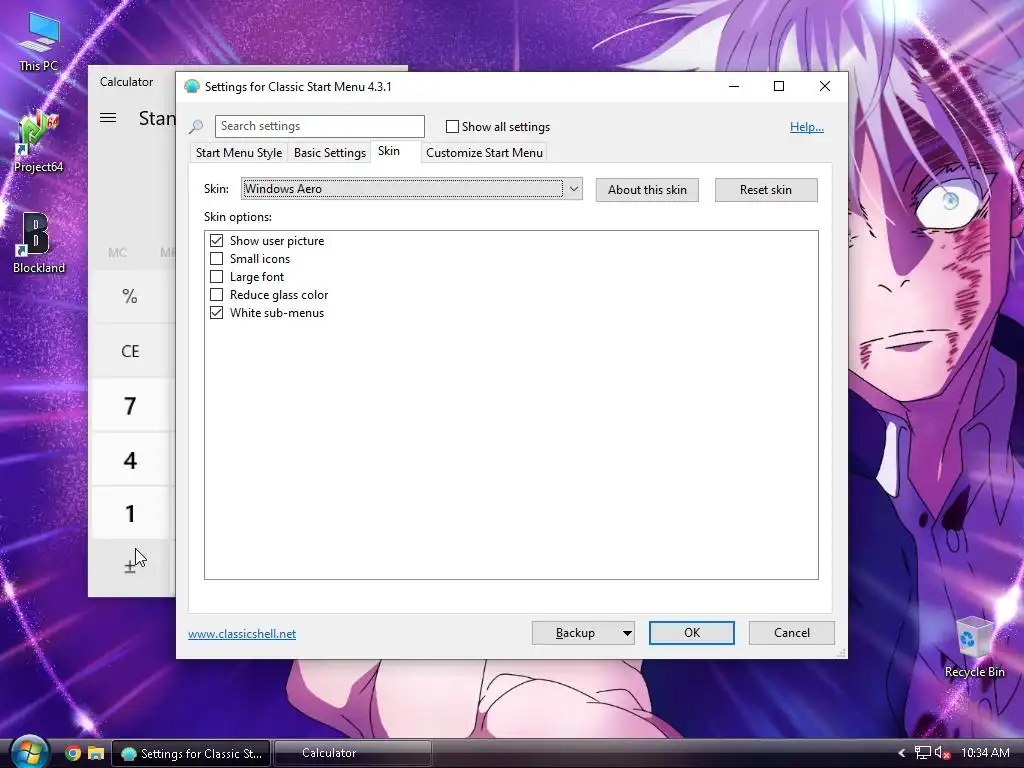
Task: Toggle Show user picture checkbox
Action: tap(216, 240)
